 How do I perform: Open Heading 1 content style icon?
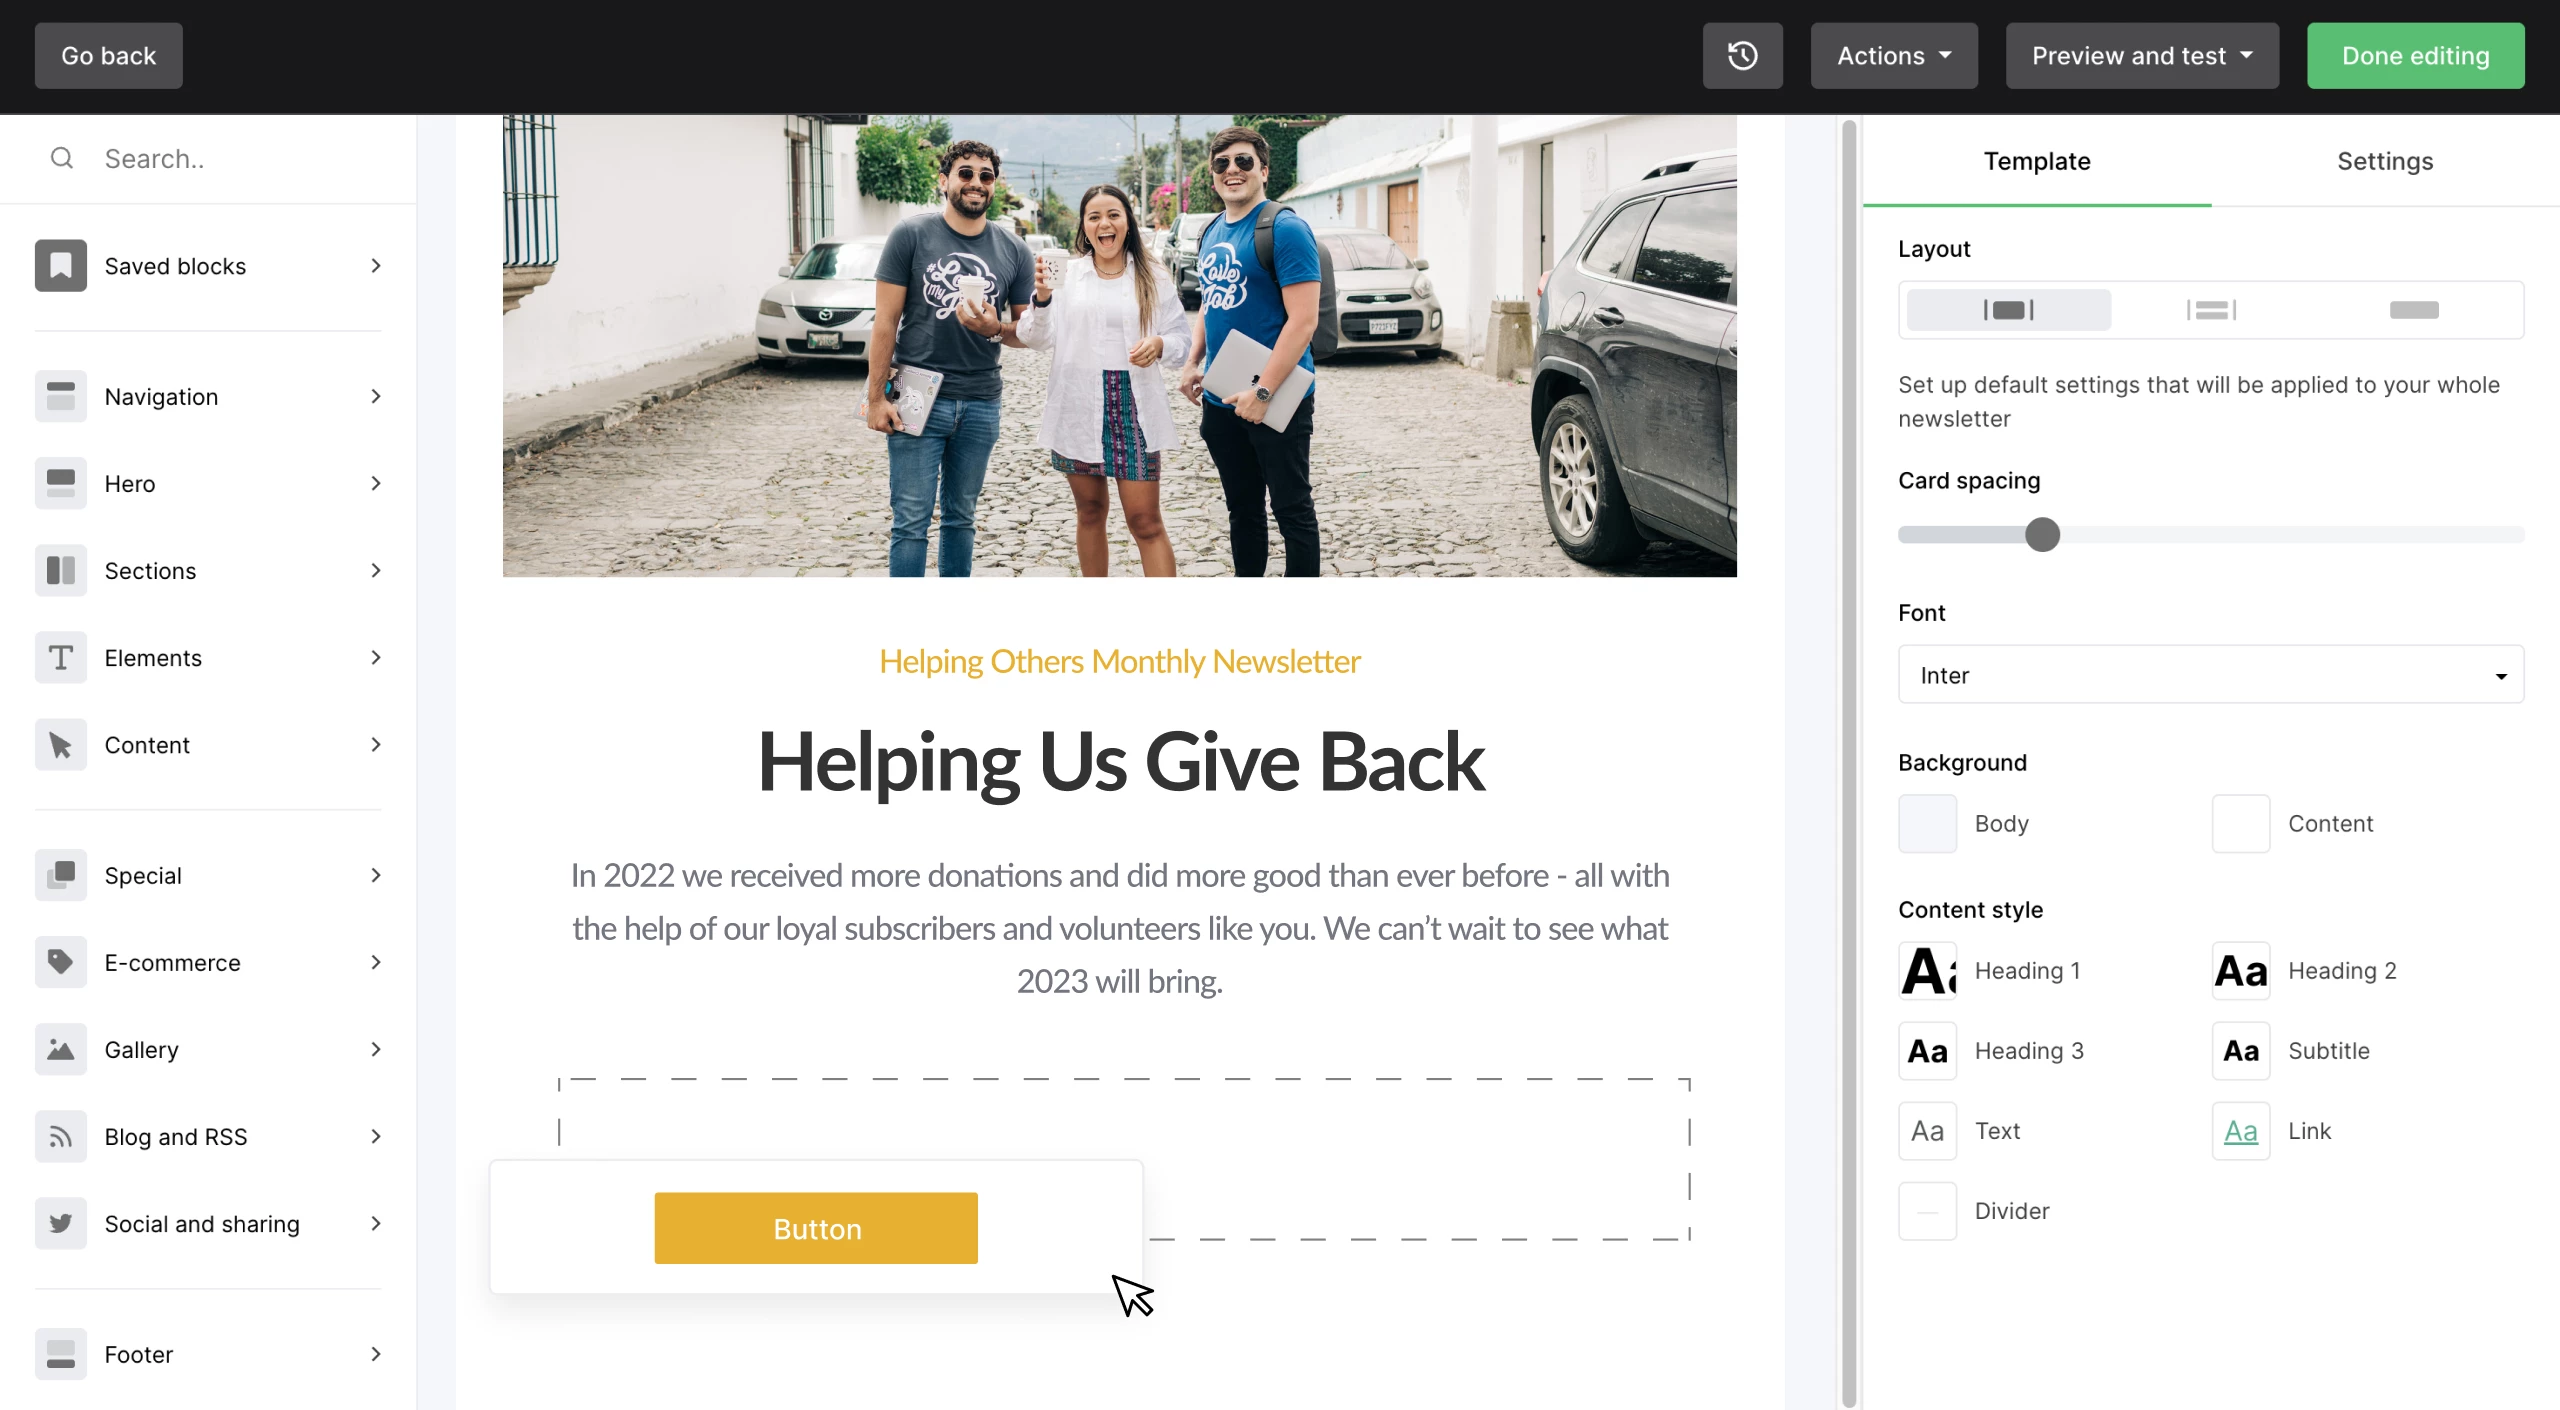pos(1927,971)
